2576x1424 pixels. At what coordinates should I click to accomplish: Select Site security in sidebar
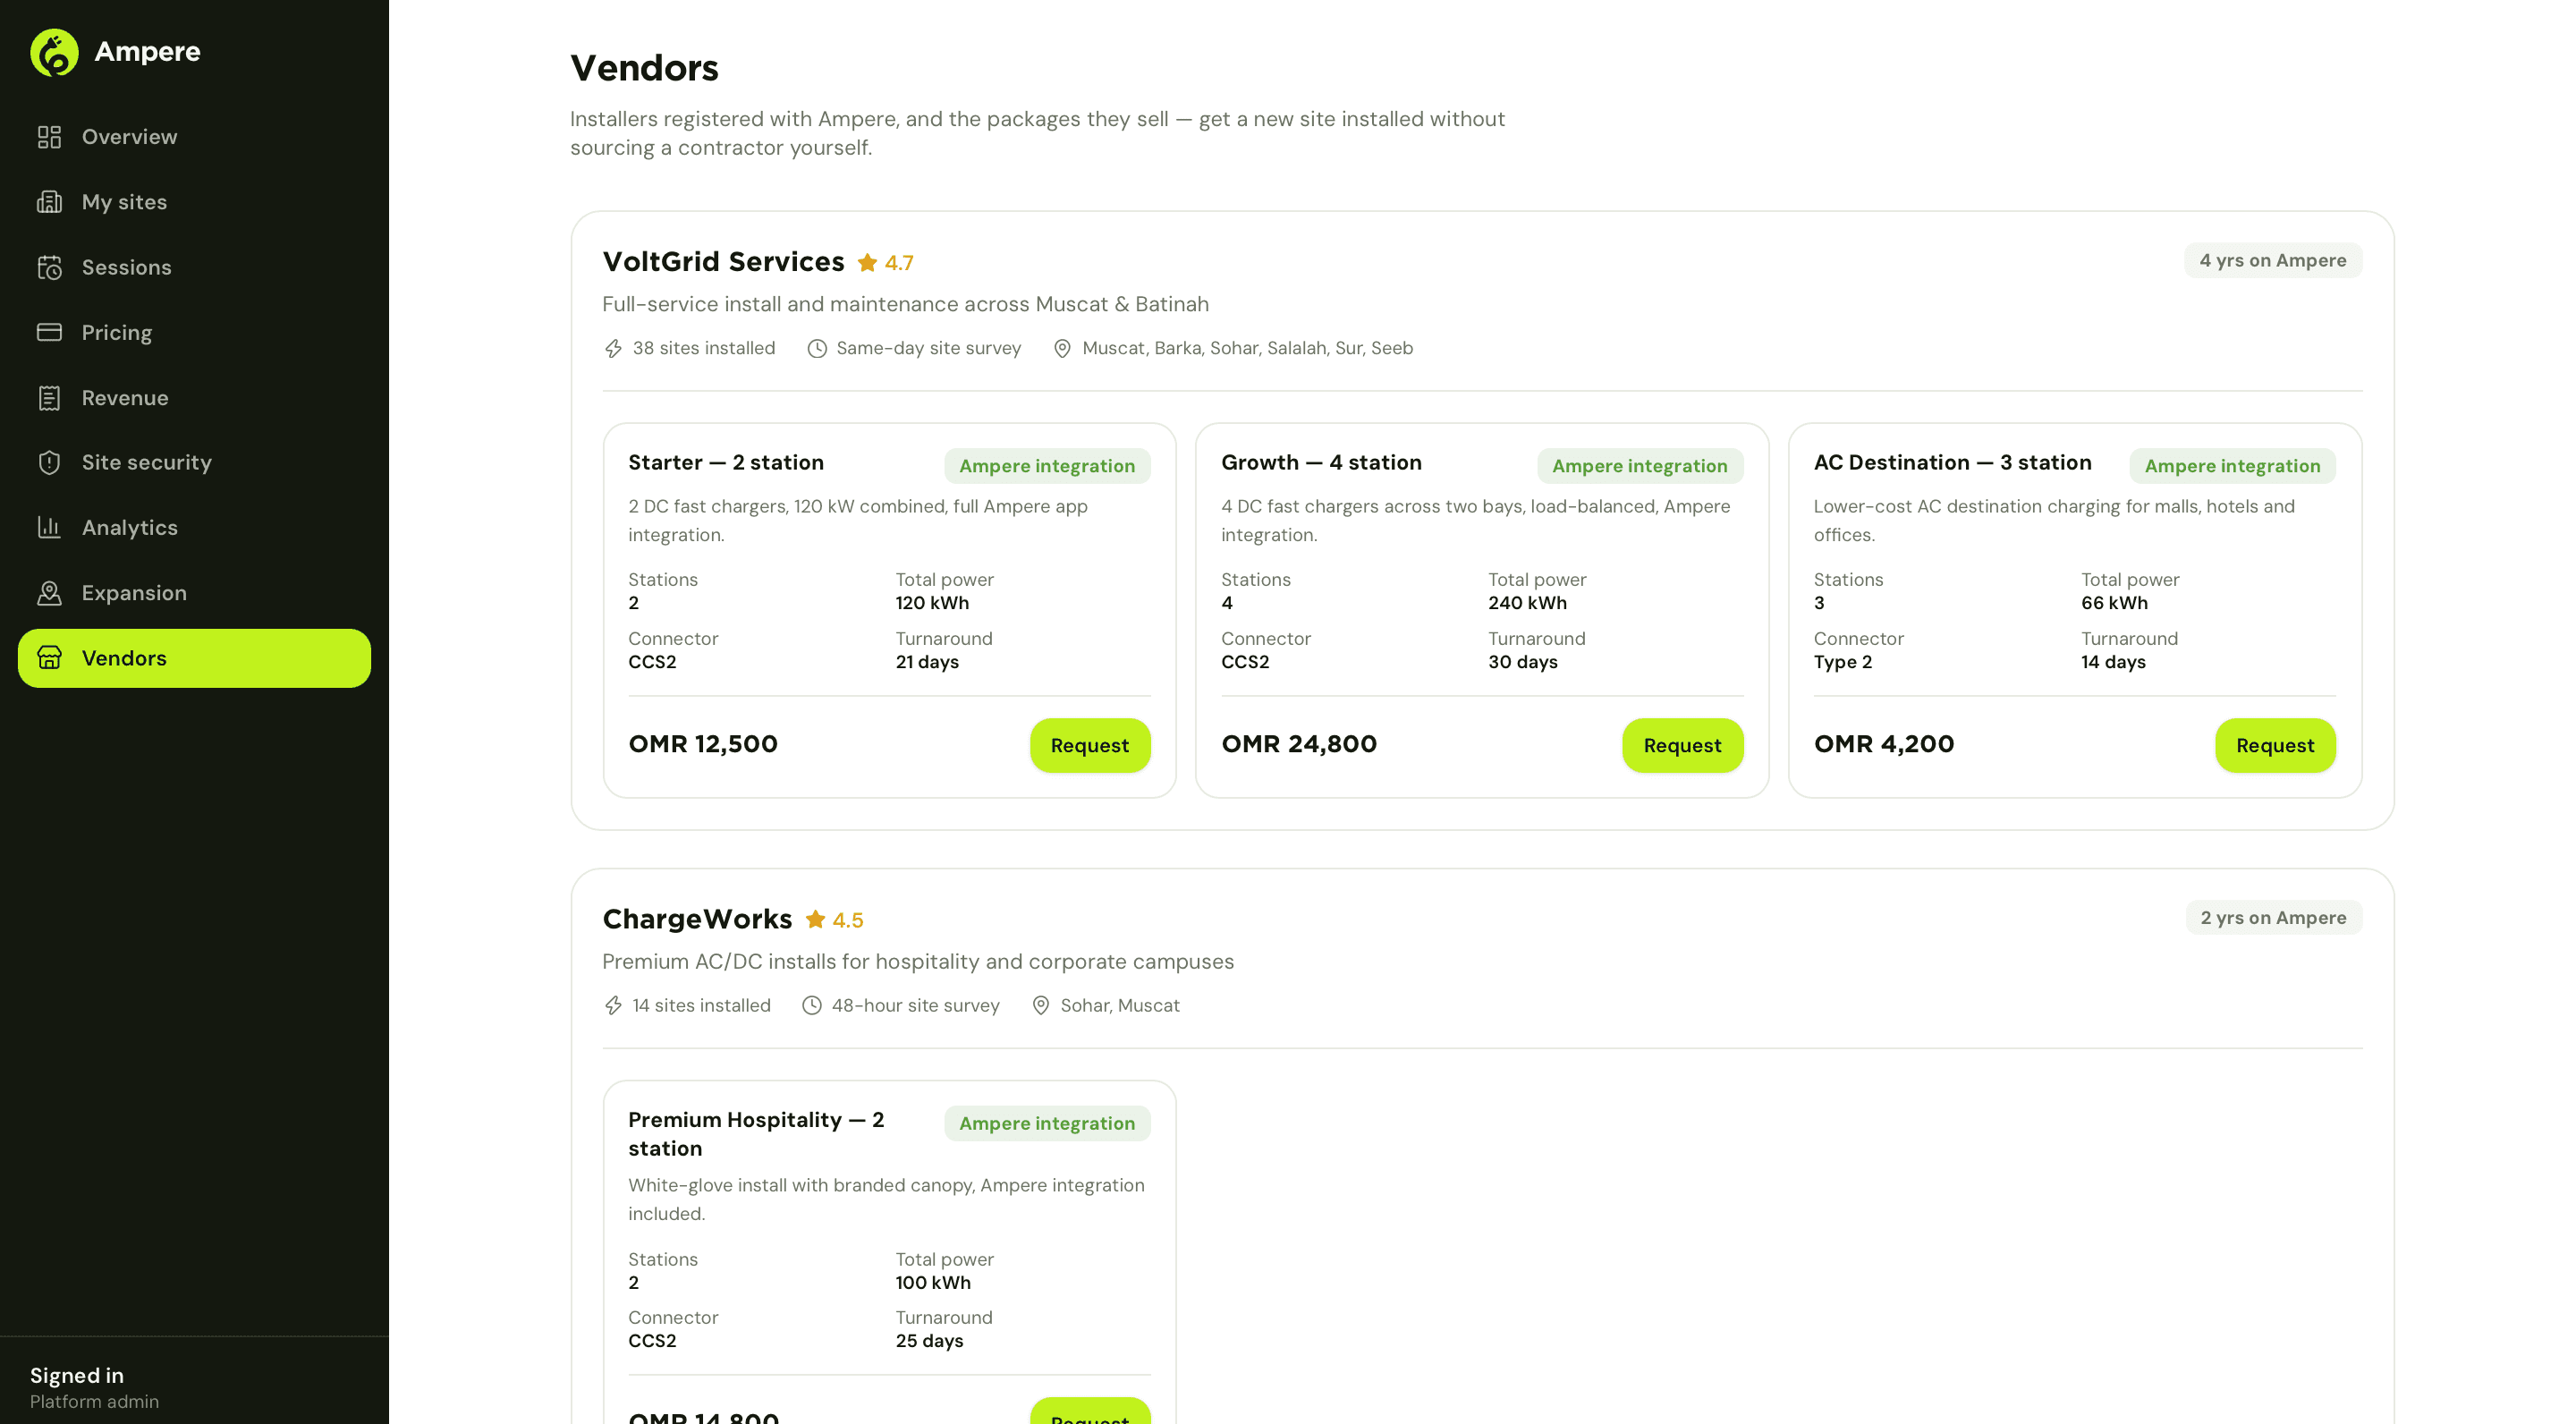194,463
